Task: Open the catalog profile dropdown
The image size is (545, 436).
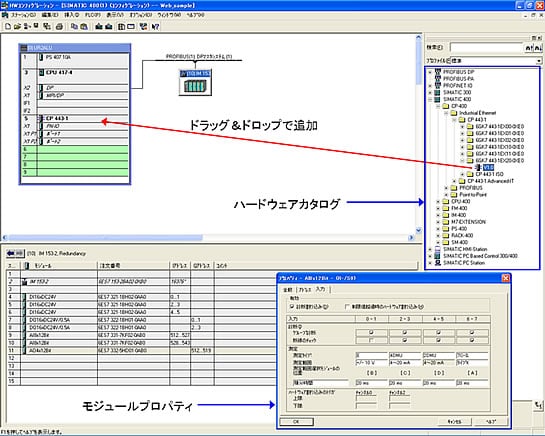Action: click(x=538, y=60)
